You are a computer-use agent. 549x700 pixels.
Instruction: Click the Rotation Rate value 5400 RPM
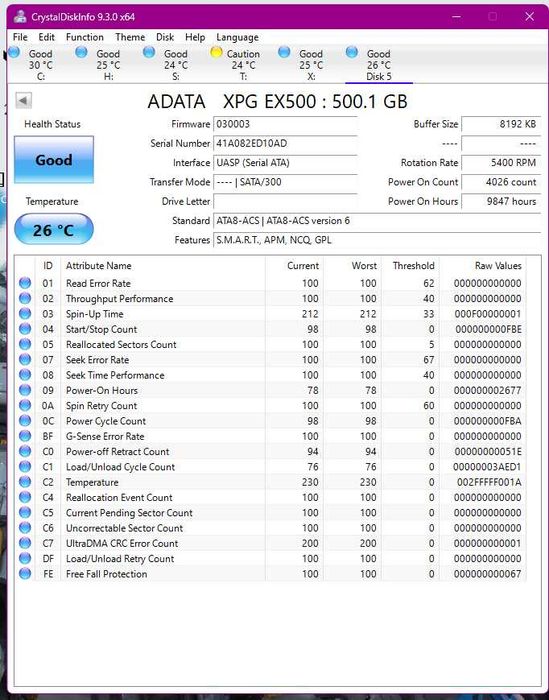pos(501,162)
